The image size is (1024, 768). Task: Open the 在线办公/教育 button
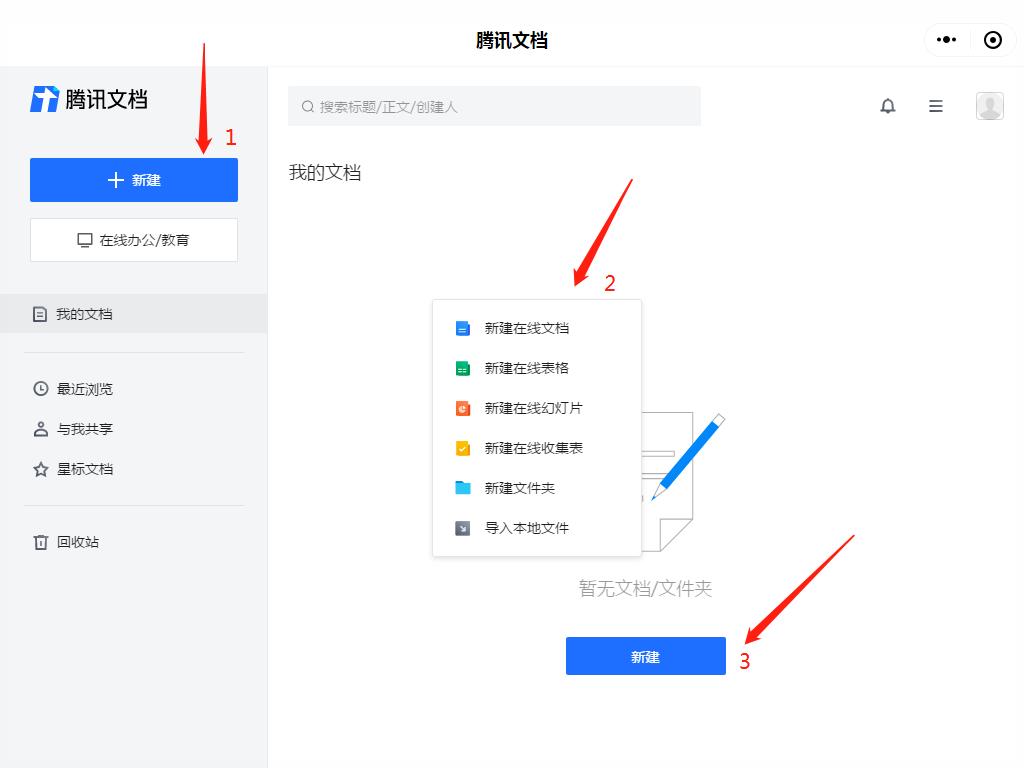coord(134,240)
